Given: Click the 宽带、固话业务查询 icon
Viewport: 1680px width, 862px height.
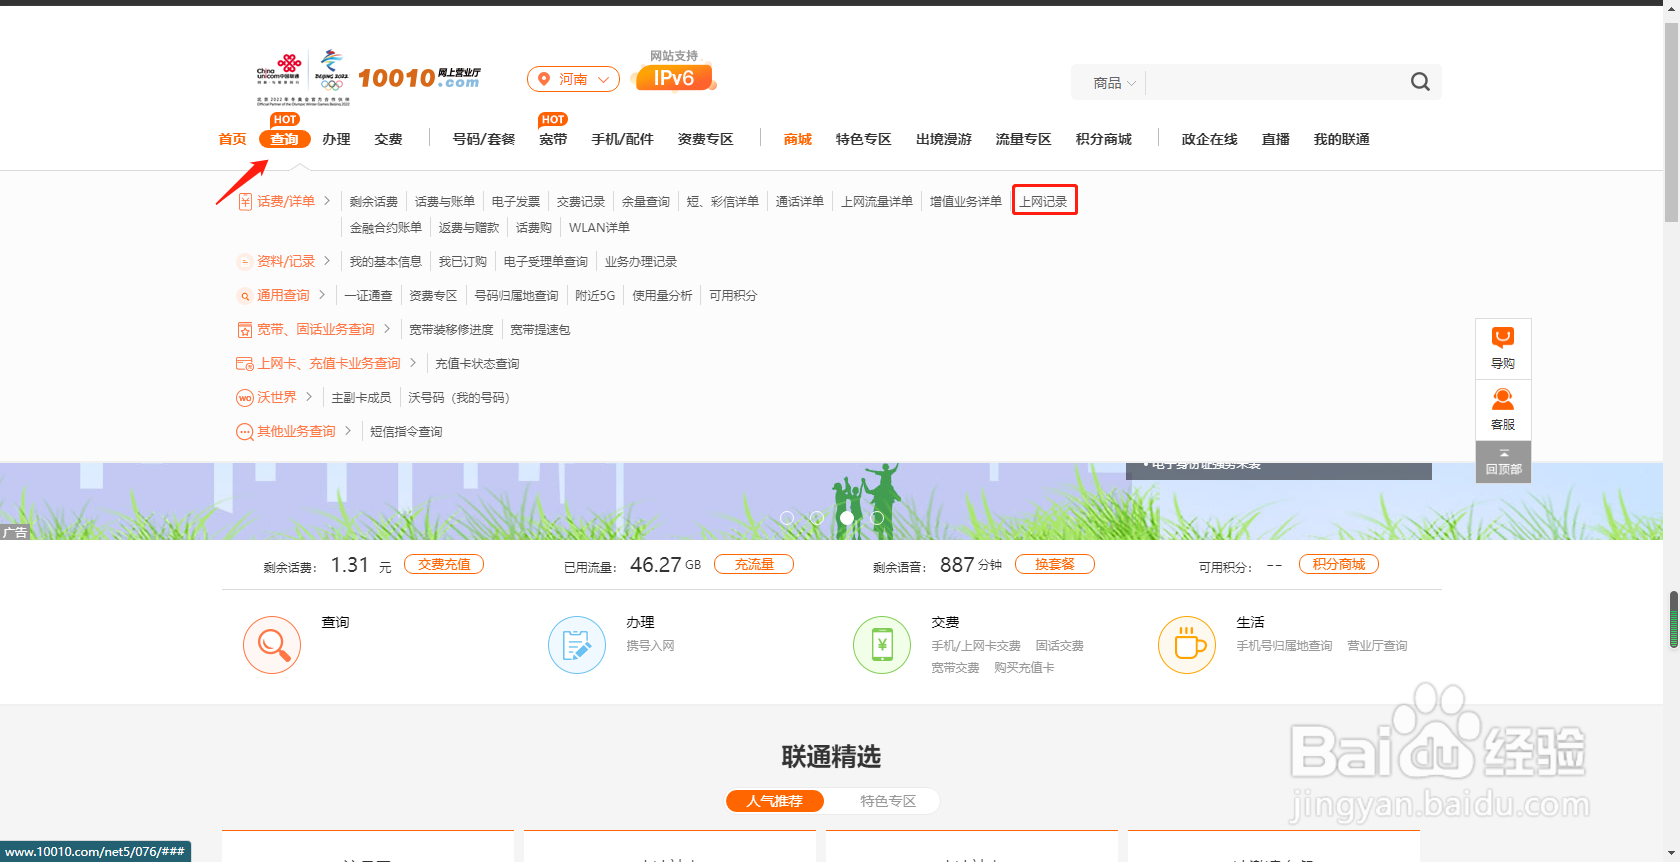Looking at the screenshot, I should tap(245, 330).
